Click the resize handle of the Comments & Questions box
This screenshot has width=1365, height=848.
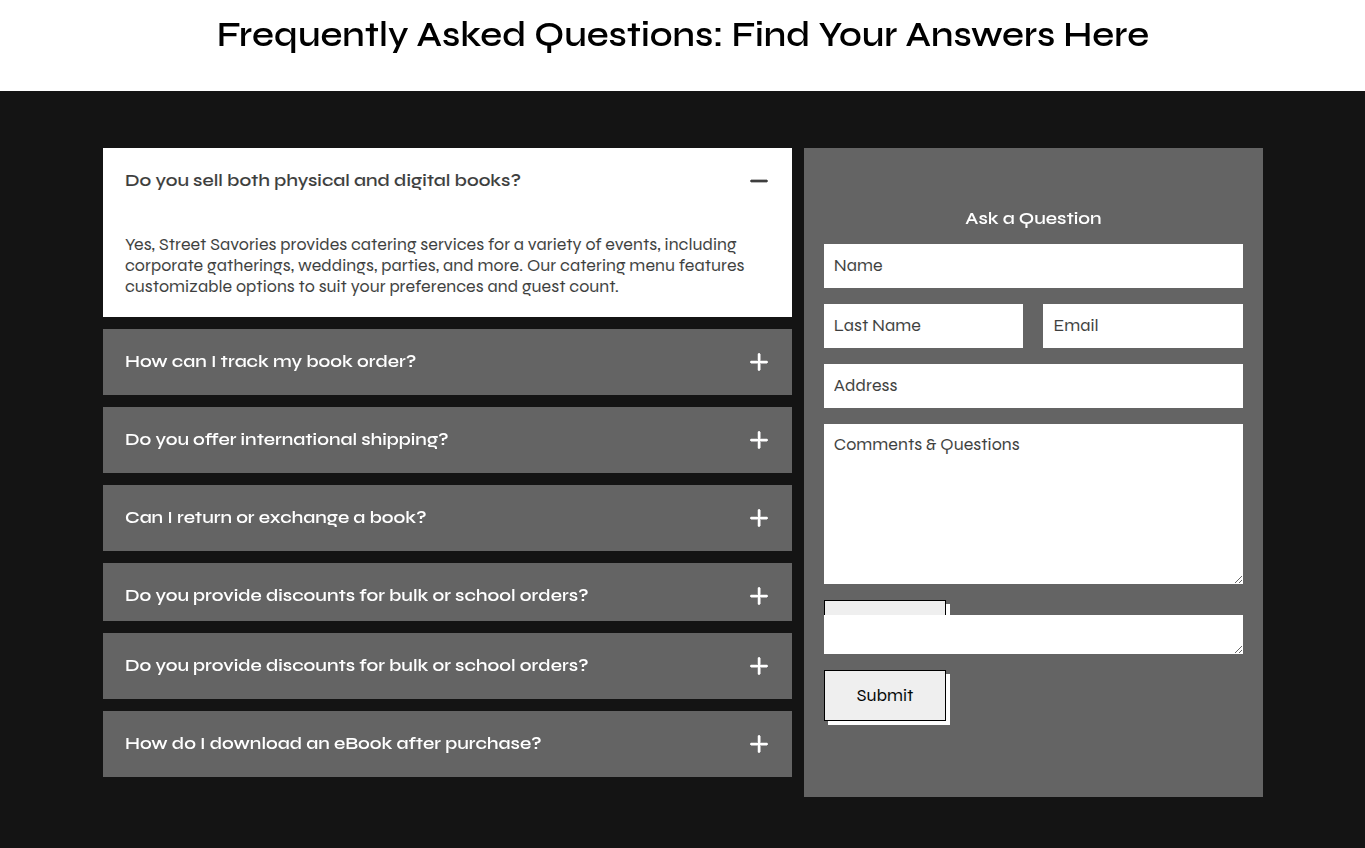pos(1238,579)
